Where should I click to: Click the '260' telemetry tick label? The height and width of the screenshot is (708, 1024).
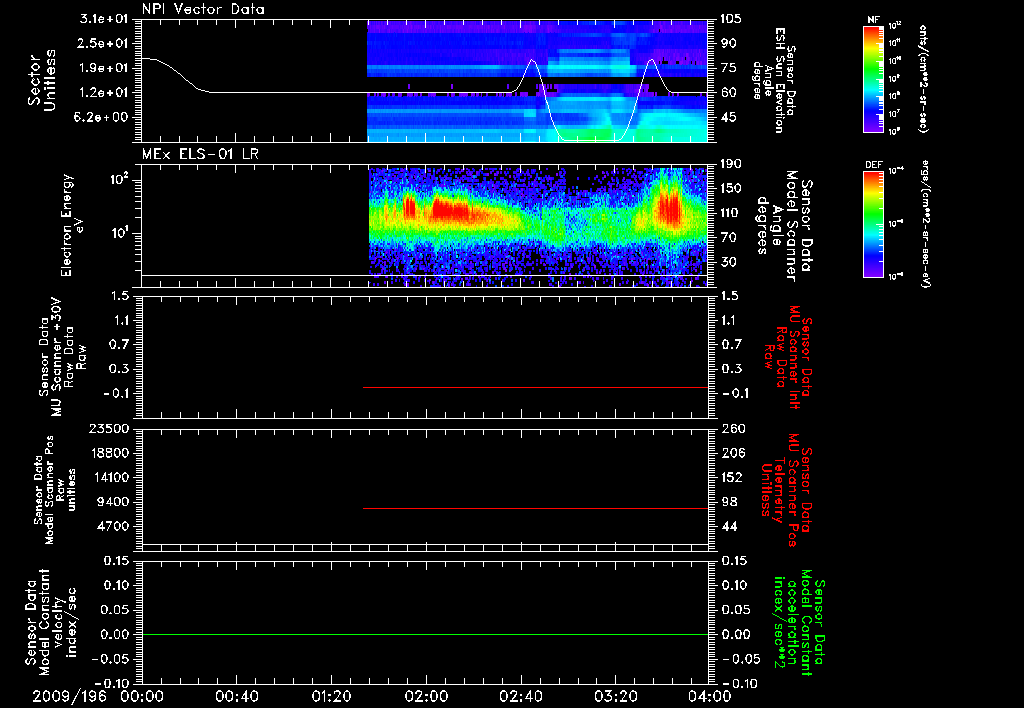[x=731, y=428]
